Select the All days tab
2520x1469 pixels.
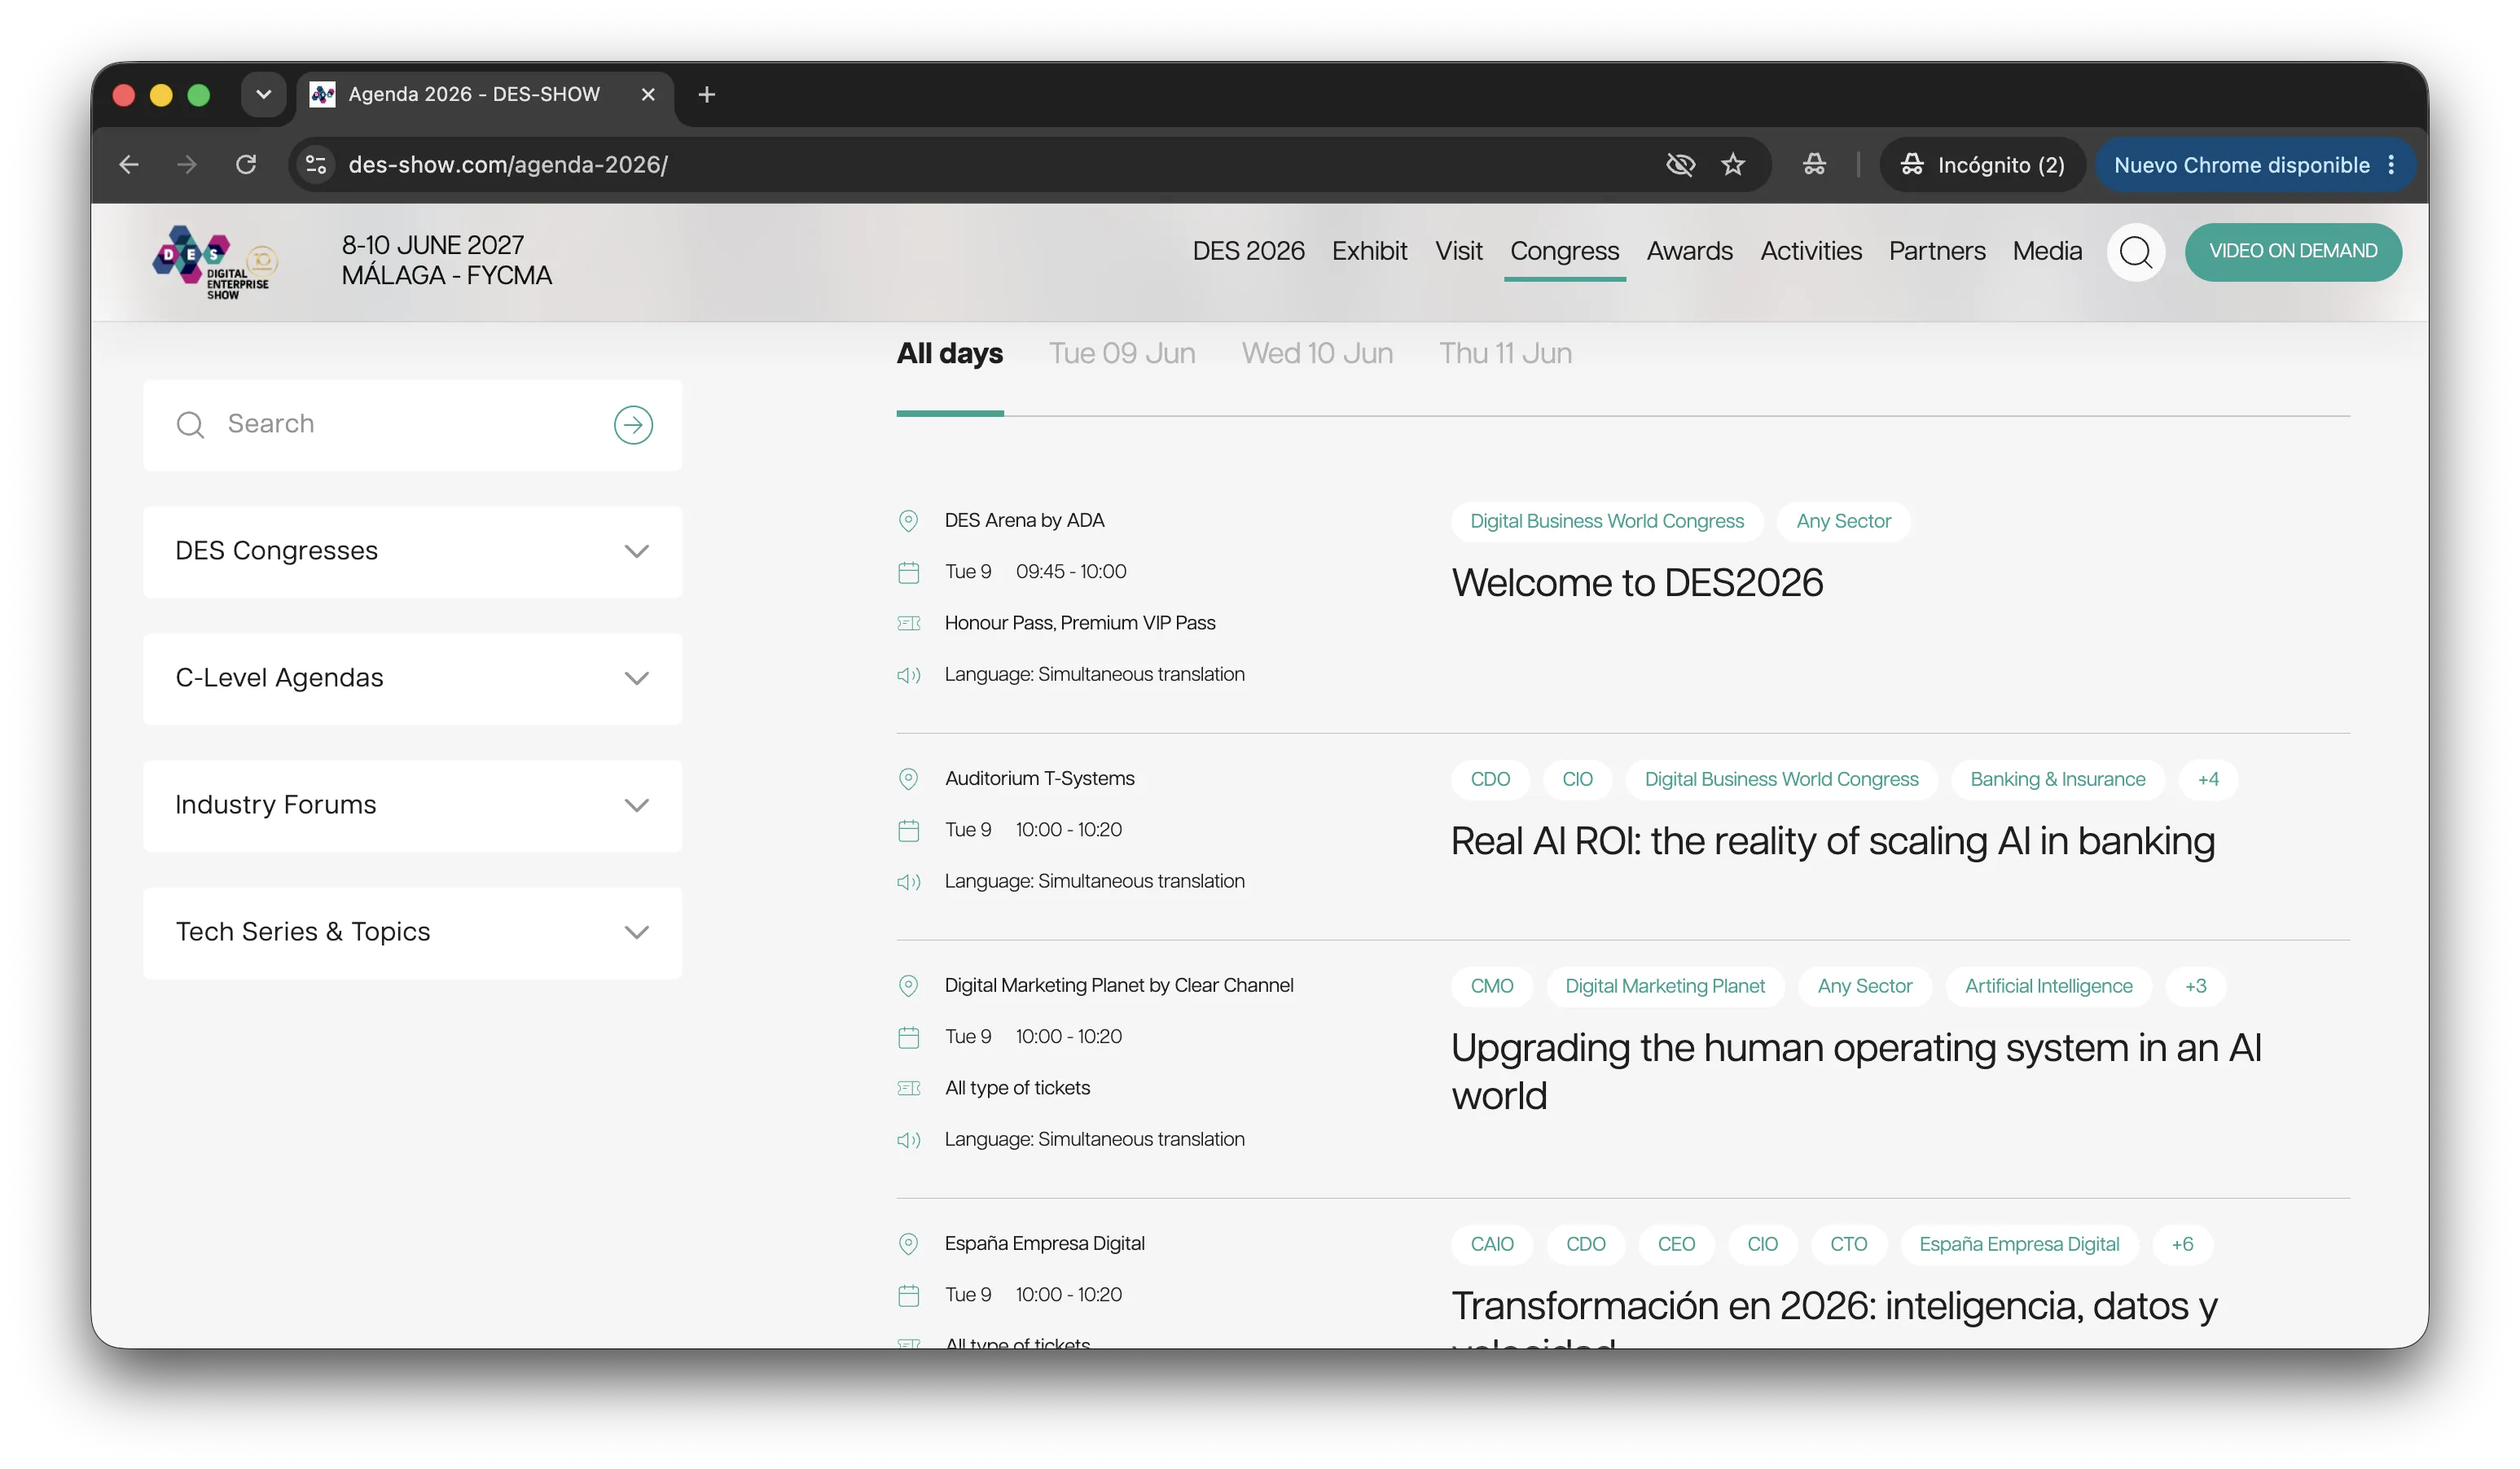[x=950, y=354]
